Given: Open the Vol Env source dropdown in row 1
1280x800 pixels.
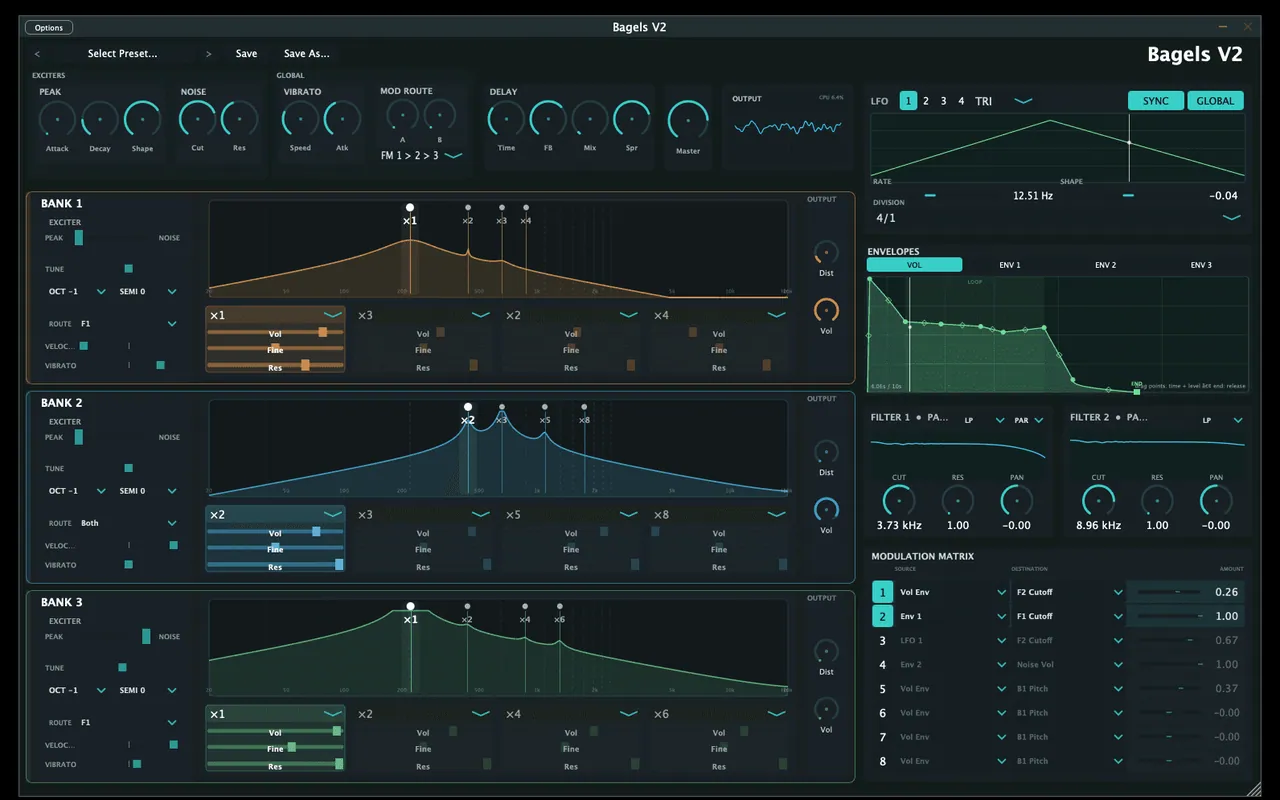Looking at the screenshot, I should point(953,592).
